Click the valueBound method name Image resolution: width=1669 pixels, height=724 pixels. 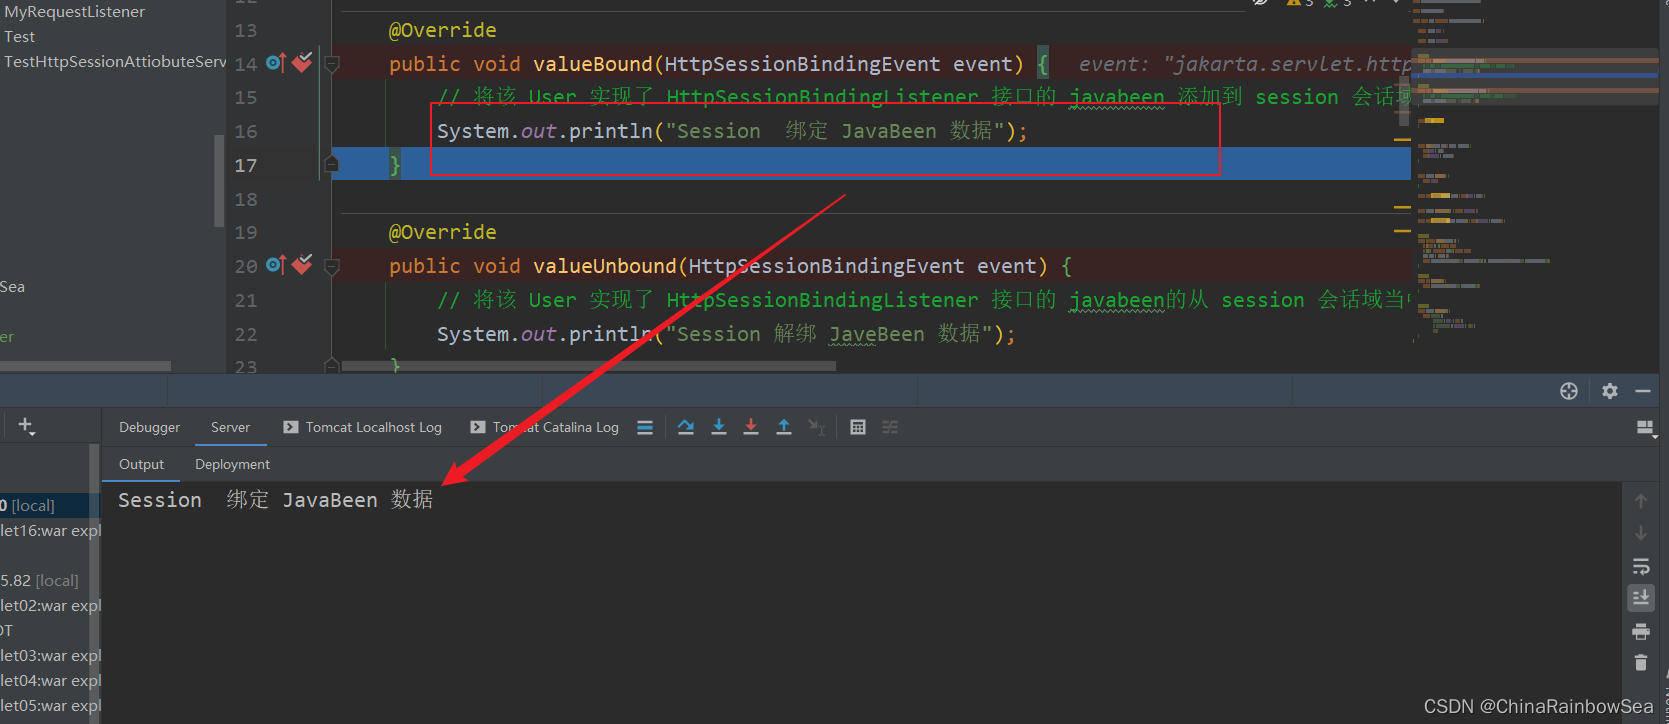pyautogui.click(x=592, y=64)
